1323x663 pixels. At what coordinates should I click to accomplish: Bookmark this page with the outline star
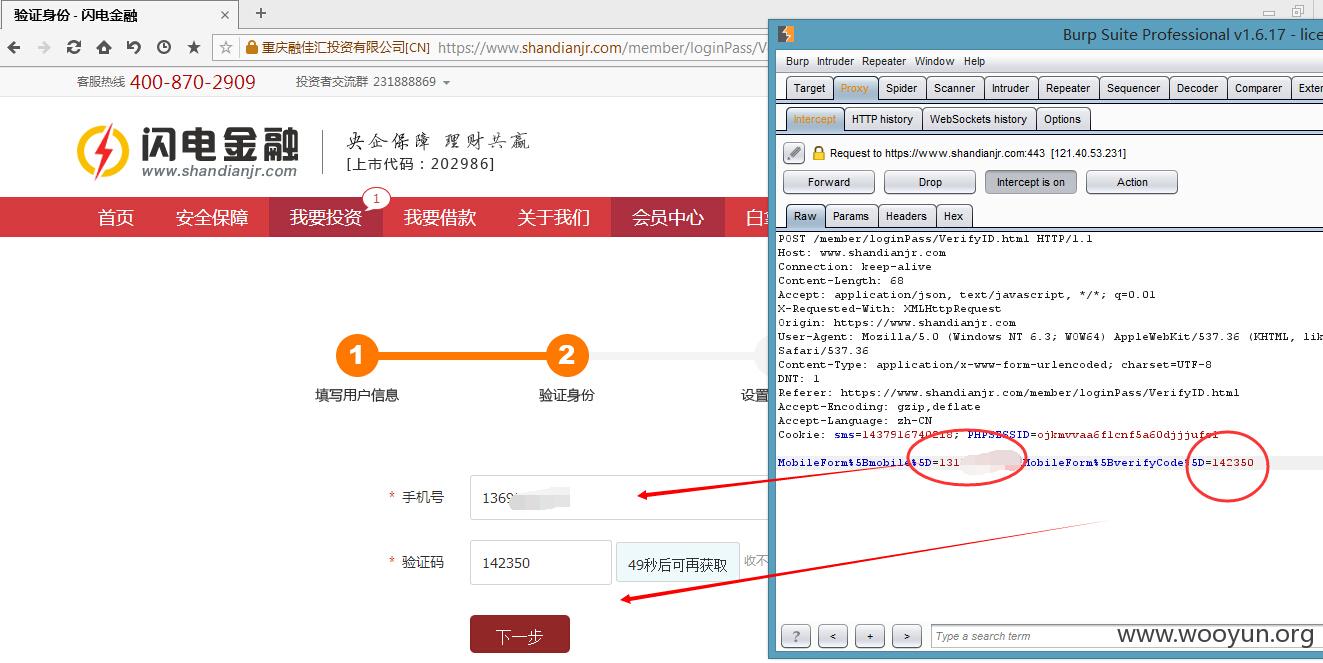pos(226,47)
